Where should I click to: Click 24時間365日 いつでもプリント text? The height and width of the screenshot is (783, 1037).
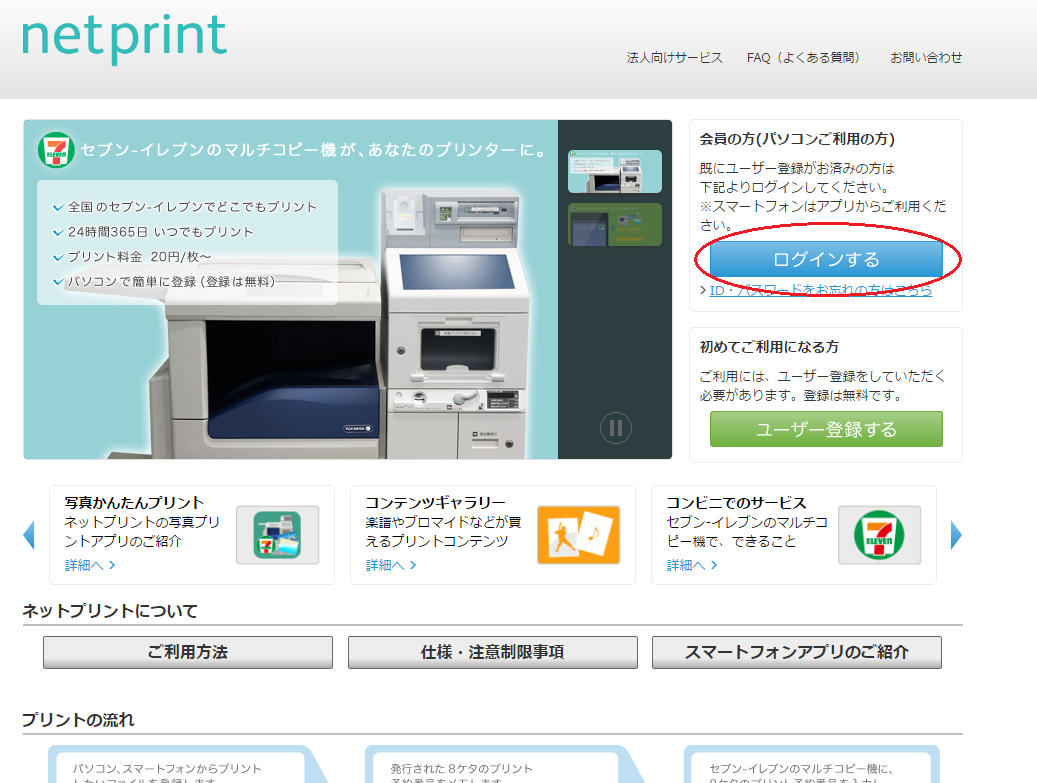pyautogui.click(x=161, y=232)
